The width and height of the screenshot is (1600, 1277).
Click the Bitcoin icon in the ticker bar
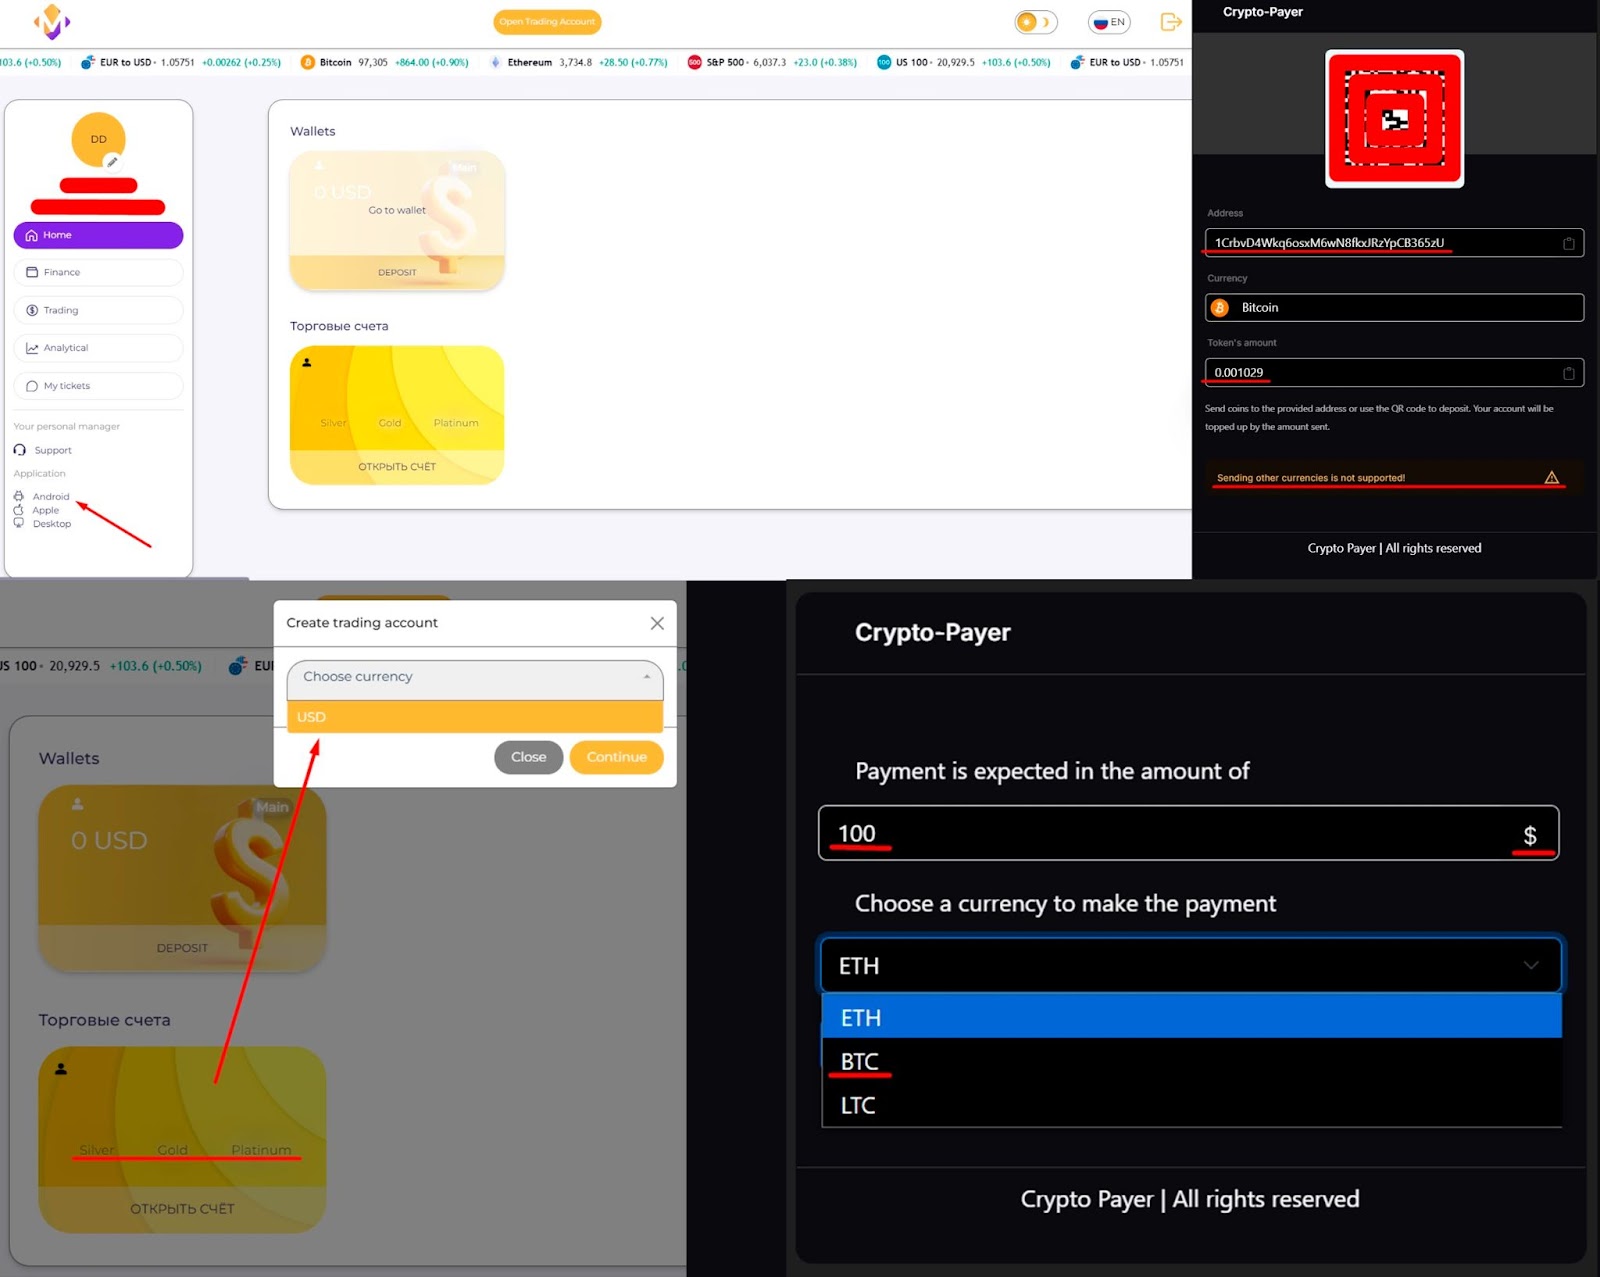click(x=307, y=62)
